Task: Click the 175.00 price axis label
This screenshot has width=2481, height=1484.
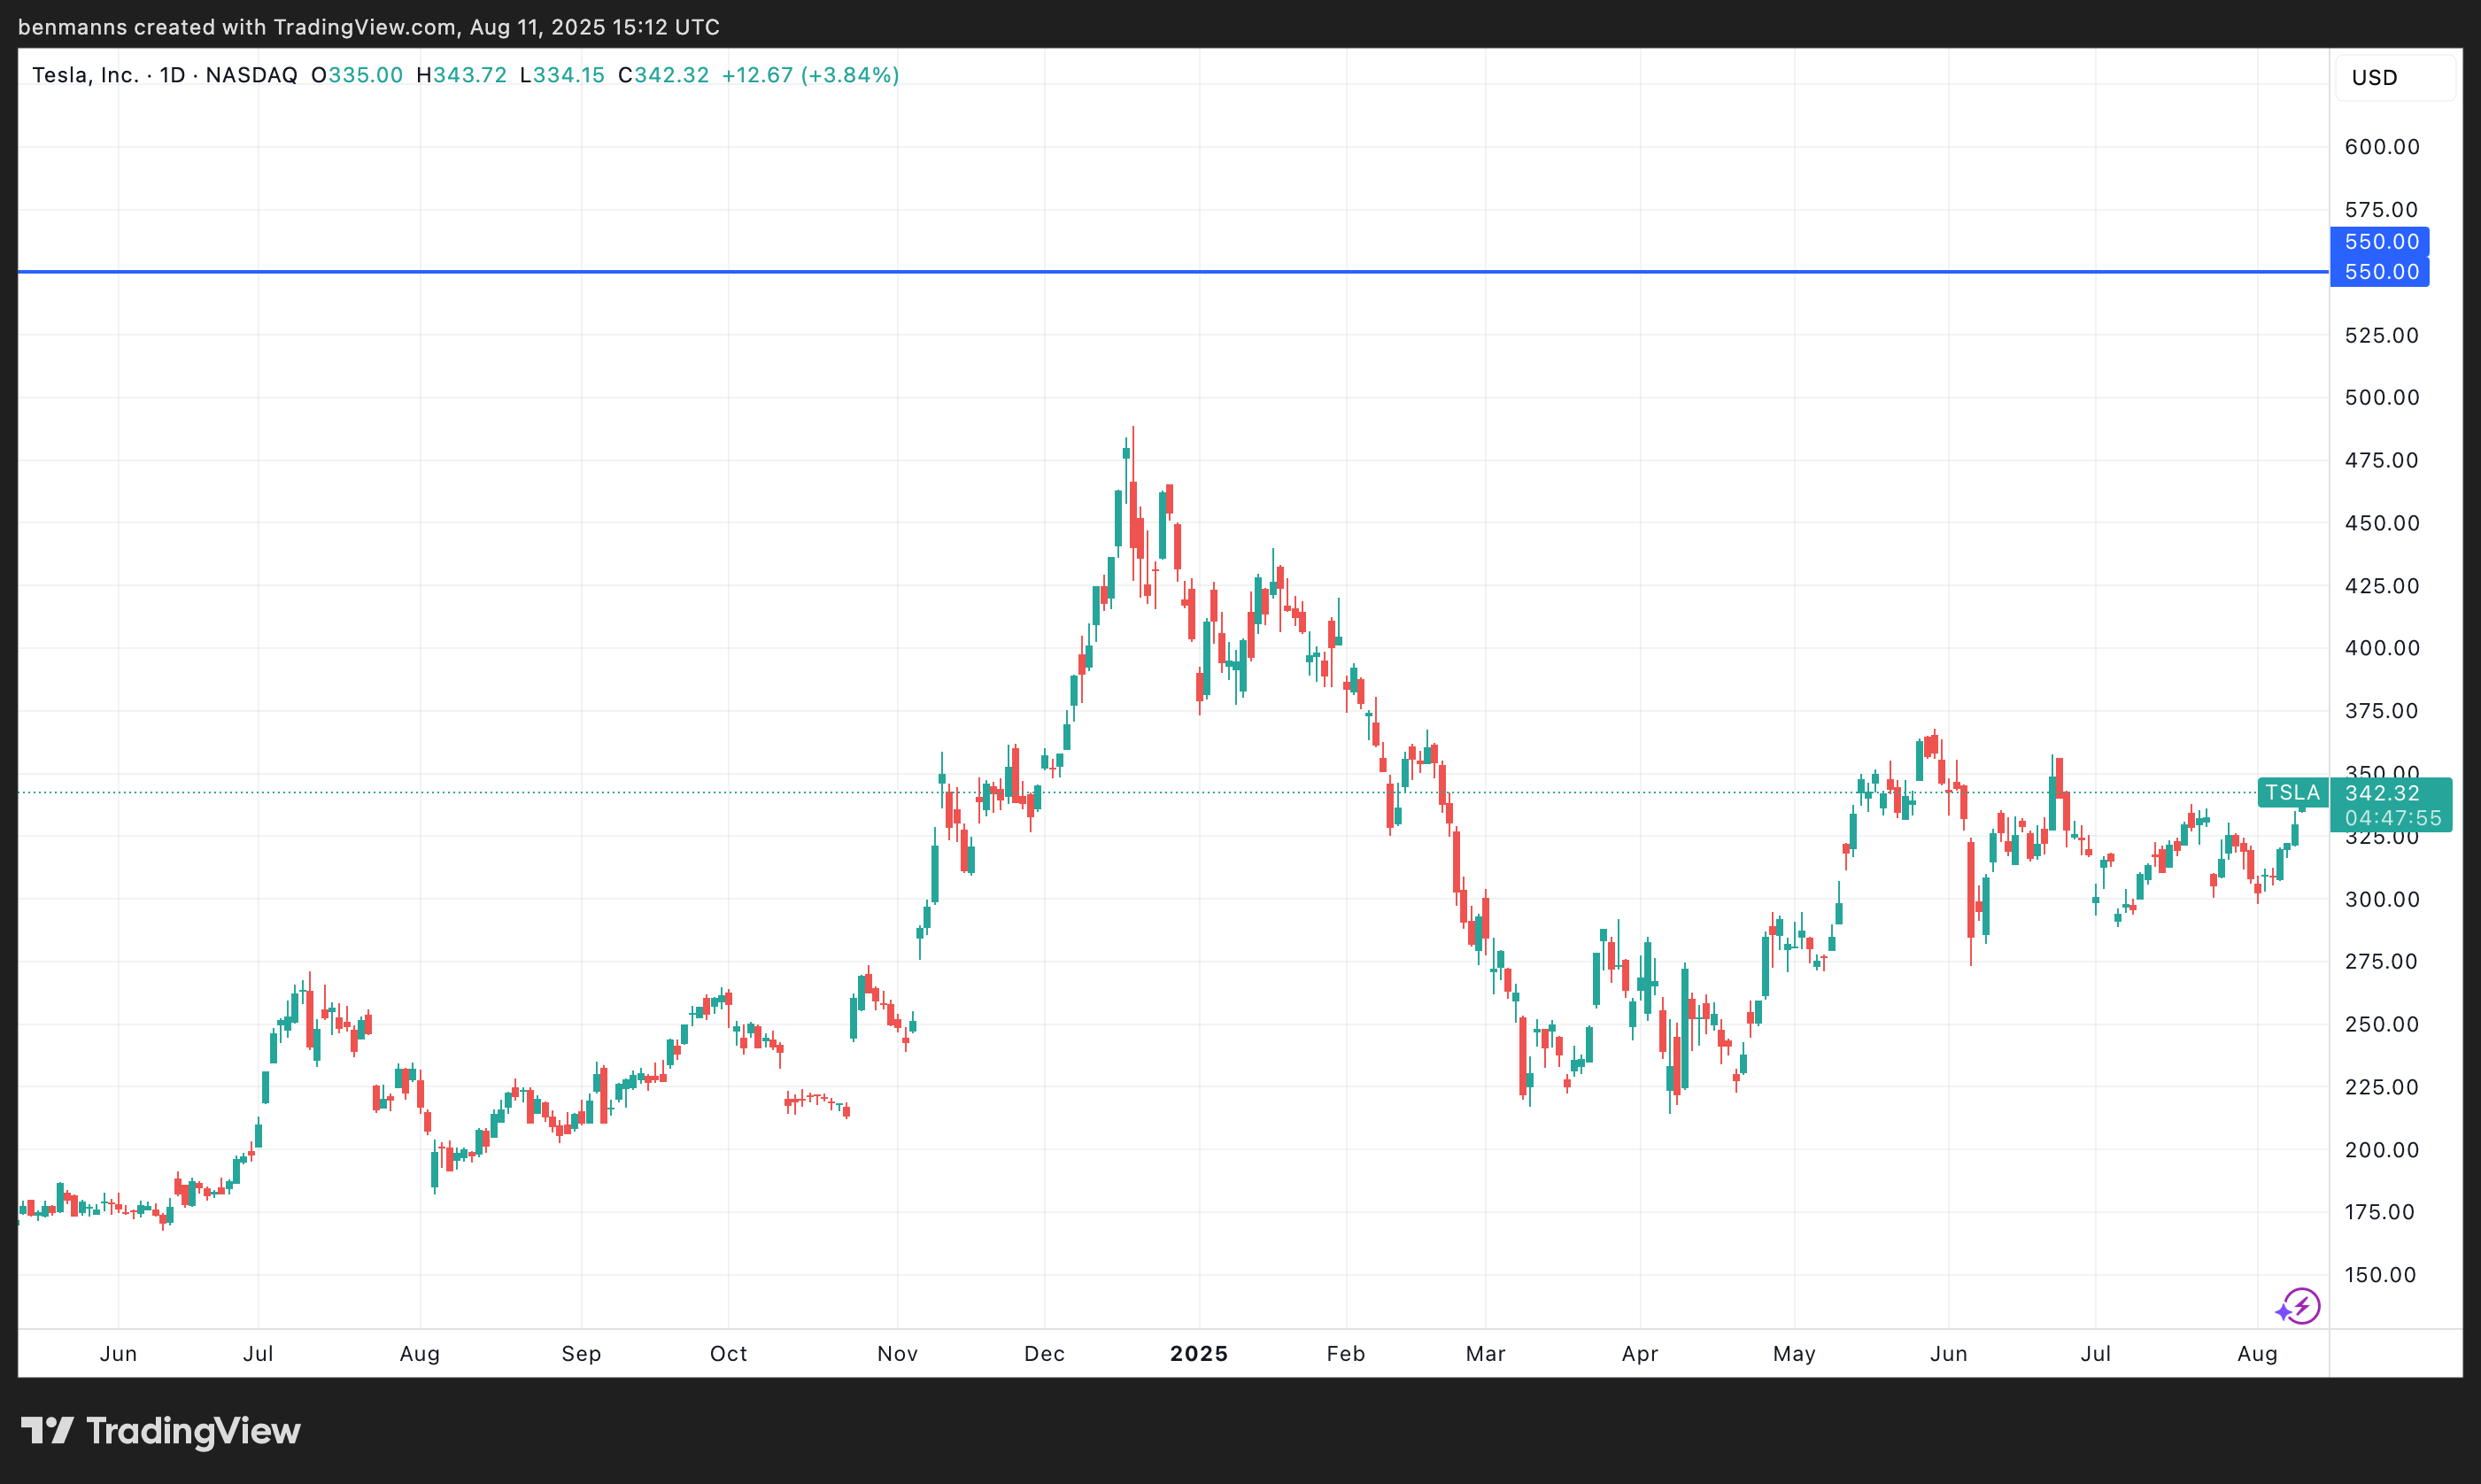Action: [x=2380, y=1212]
